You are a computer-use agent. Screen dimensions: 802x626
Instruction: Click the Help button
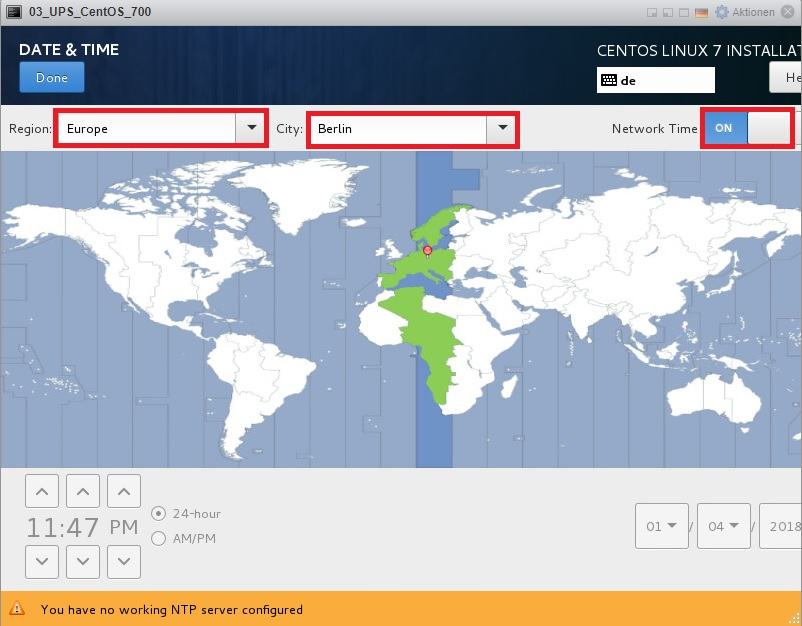[786, 77]
